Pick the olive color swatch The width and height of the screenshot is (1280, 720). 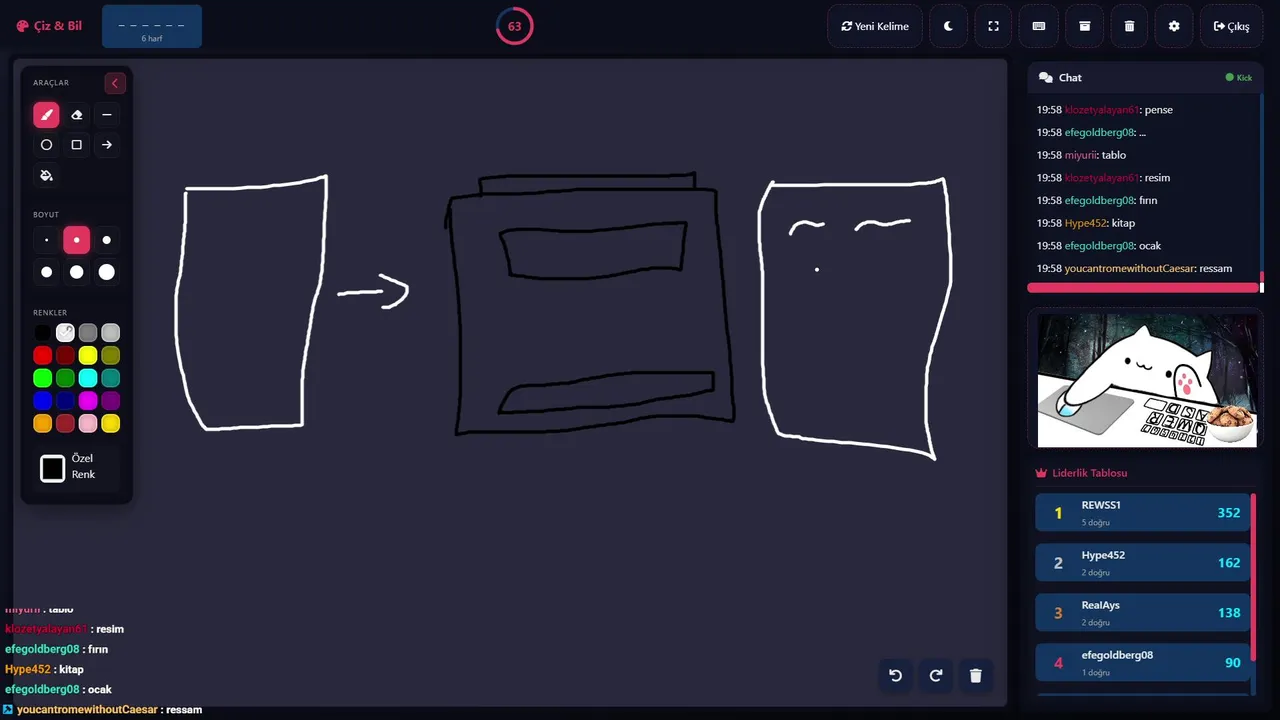click(111, 355)
